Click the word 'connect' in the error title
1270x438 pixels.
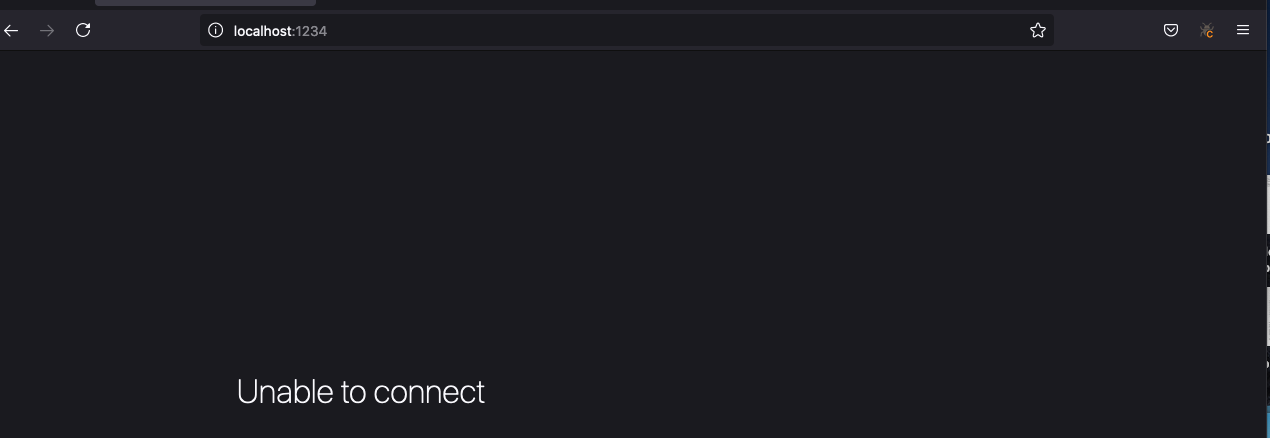coord(429,392)
